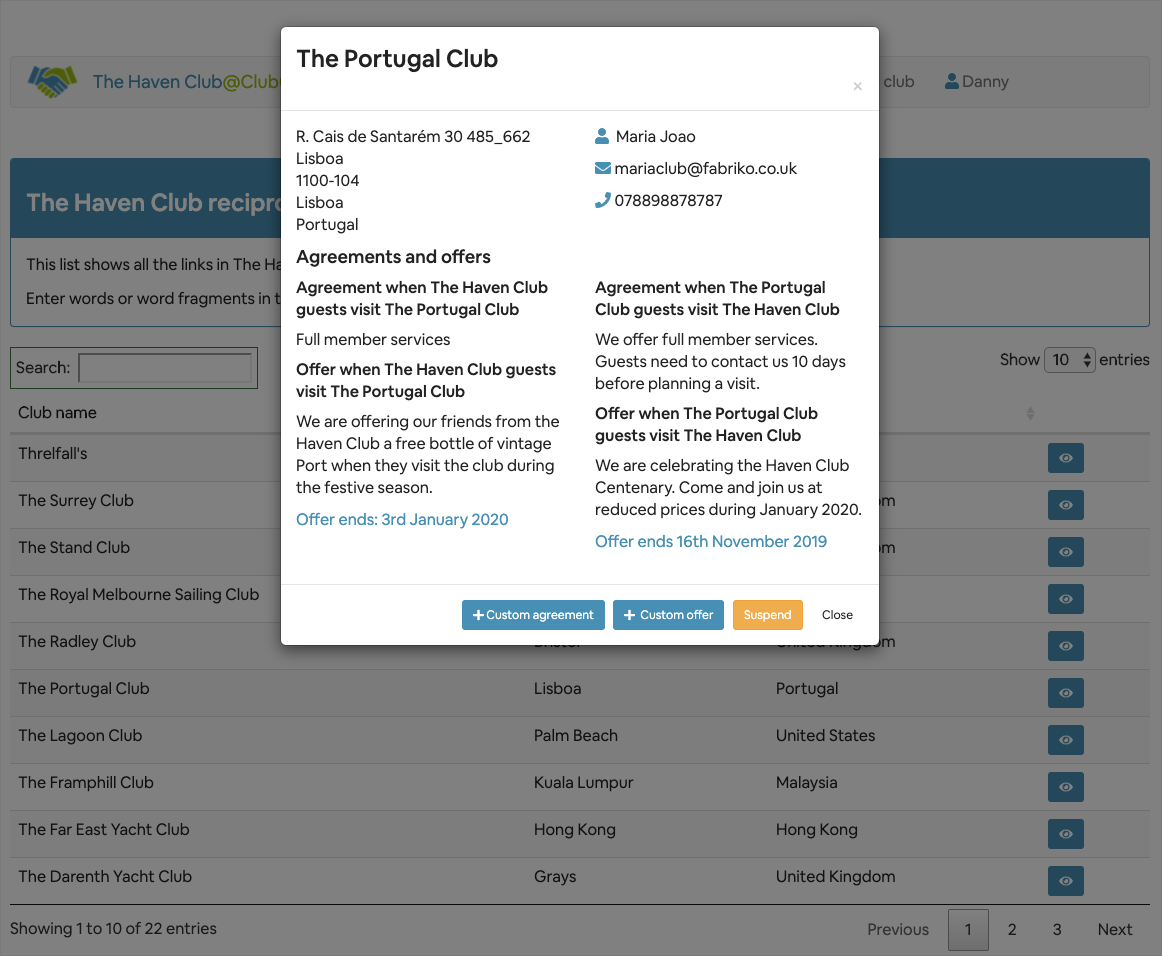Go to page 2 of results

click(x=1012, y=930)
